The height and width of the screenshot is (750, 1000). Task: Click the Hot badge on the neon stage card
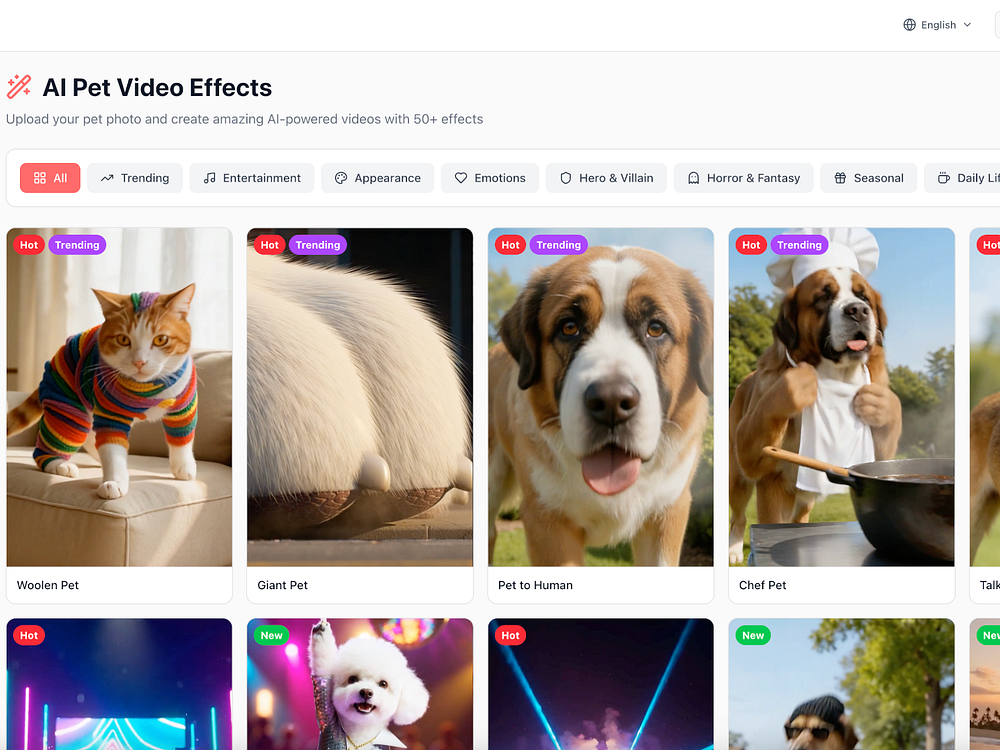tap(29, 635)
